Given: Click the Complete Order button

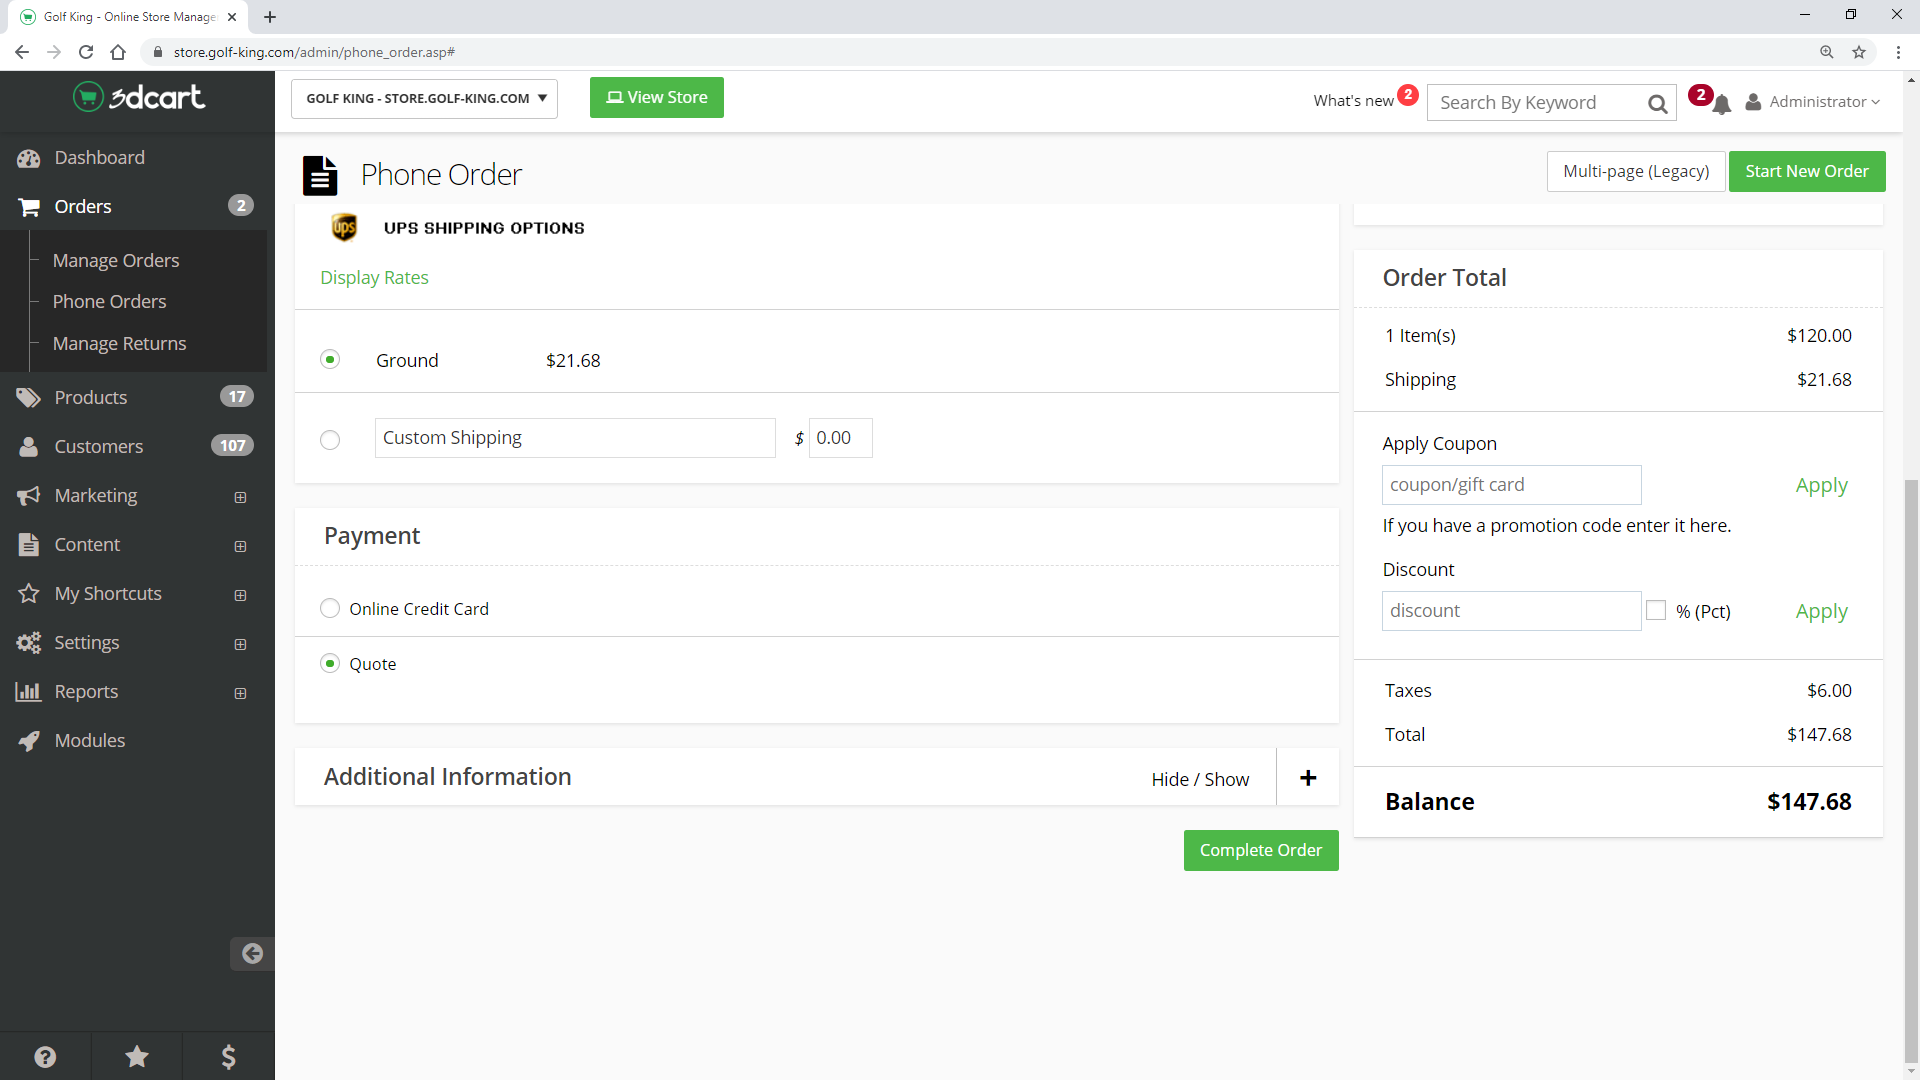Looking at the screenshot, I should click(1260, 850).
